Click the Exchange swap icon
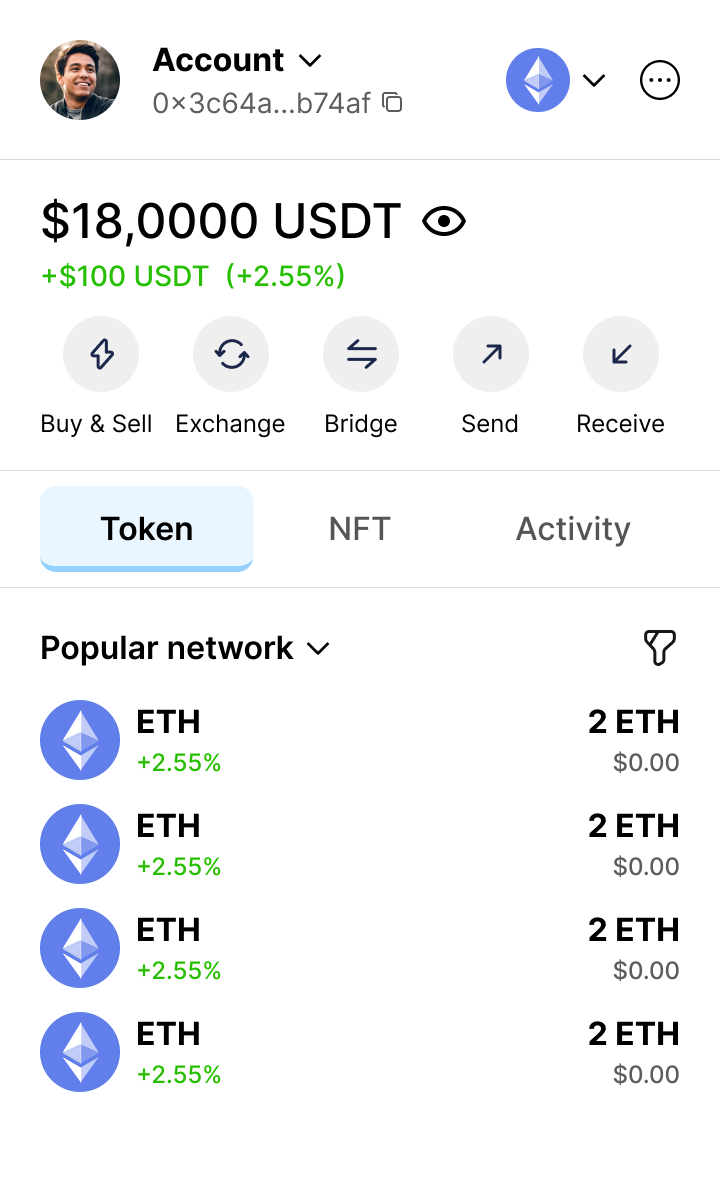Viewport: 720px width, 1200px height. pos(231,354)
